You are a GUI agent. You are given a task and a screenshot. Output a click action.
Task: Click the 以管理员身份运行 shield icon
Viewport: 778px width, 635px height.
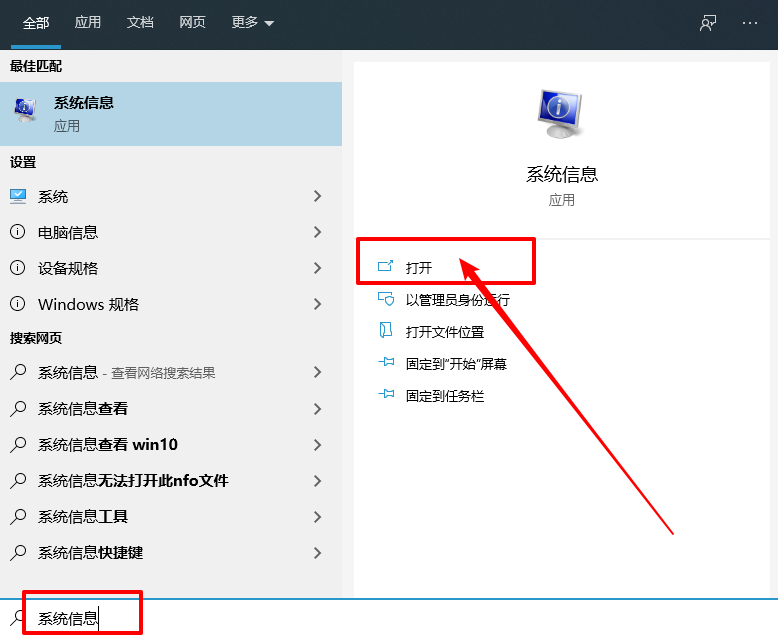pos(386,299)
